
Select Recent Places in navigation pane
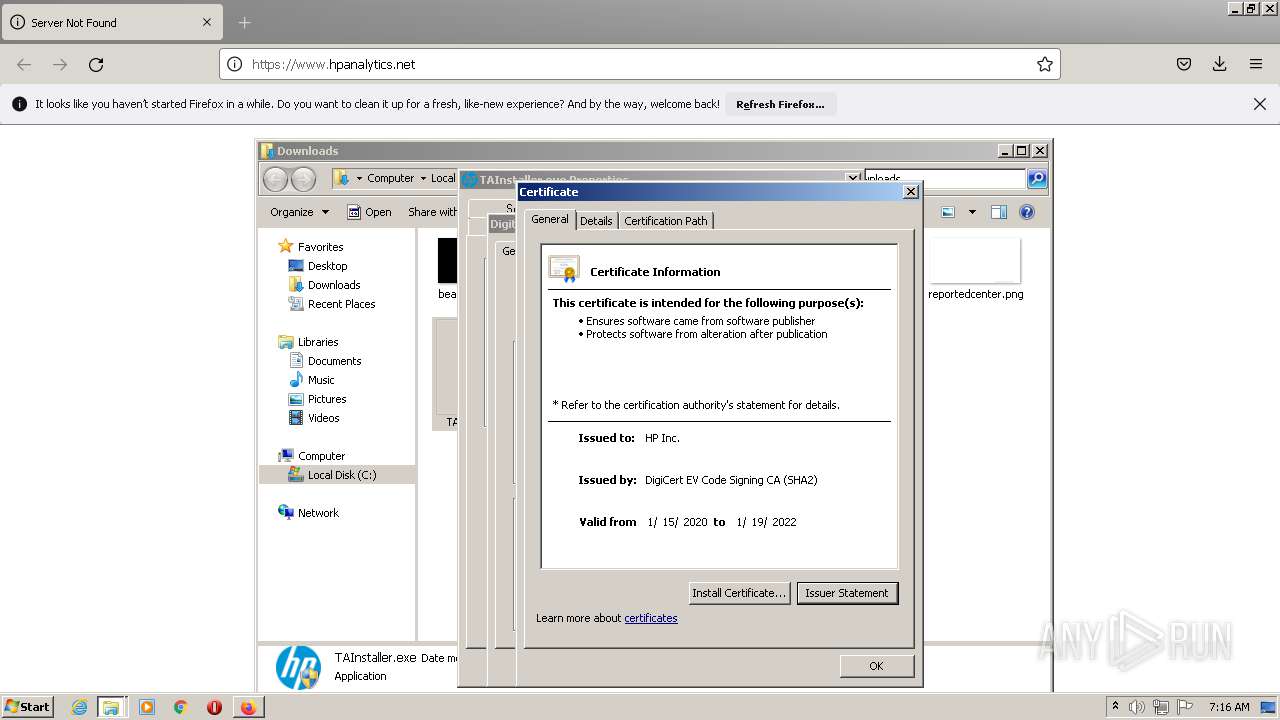click(x=341, y=304)
